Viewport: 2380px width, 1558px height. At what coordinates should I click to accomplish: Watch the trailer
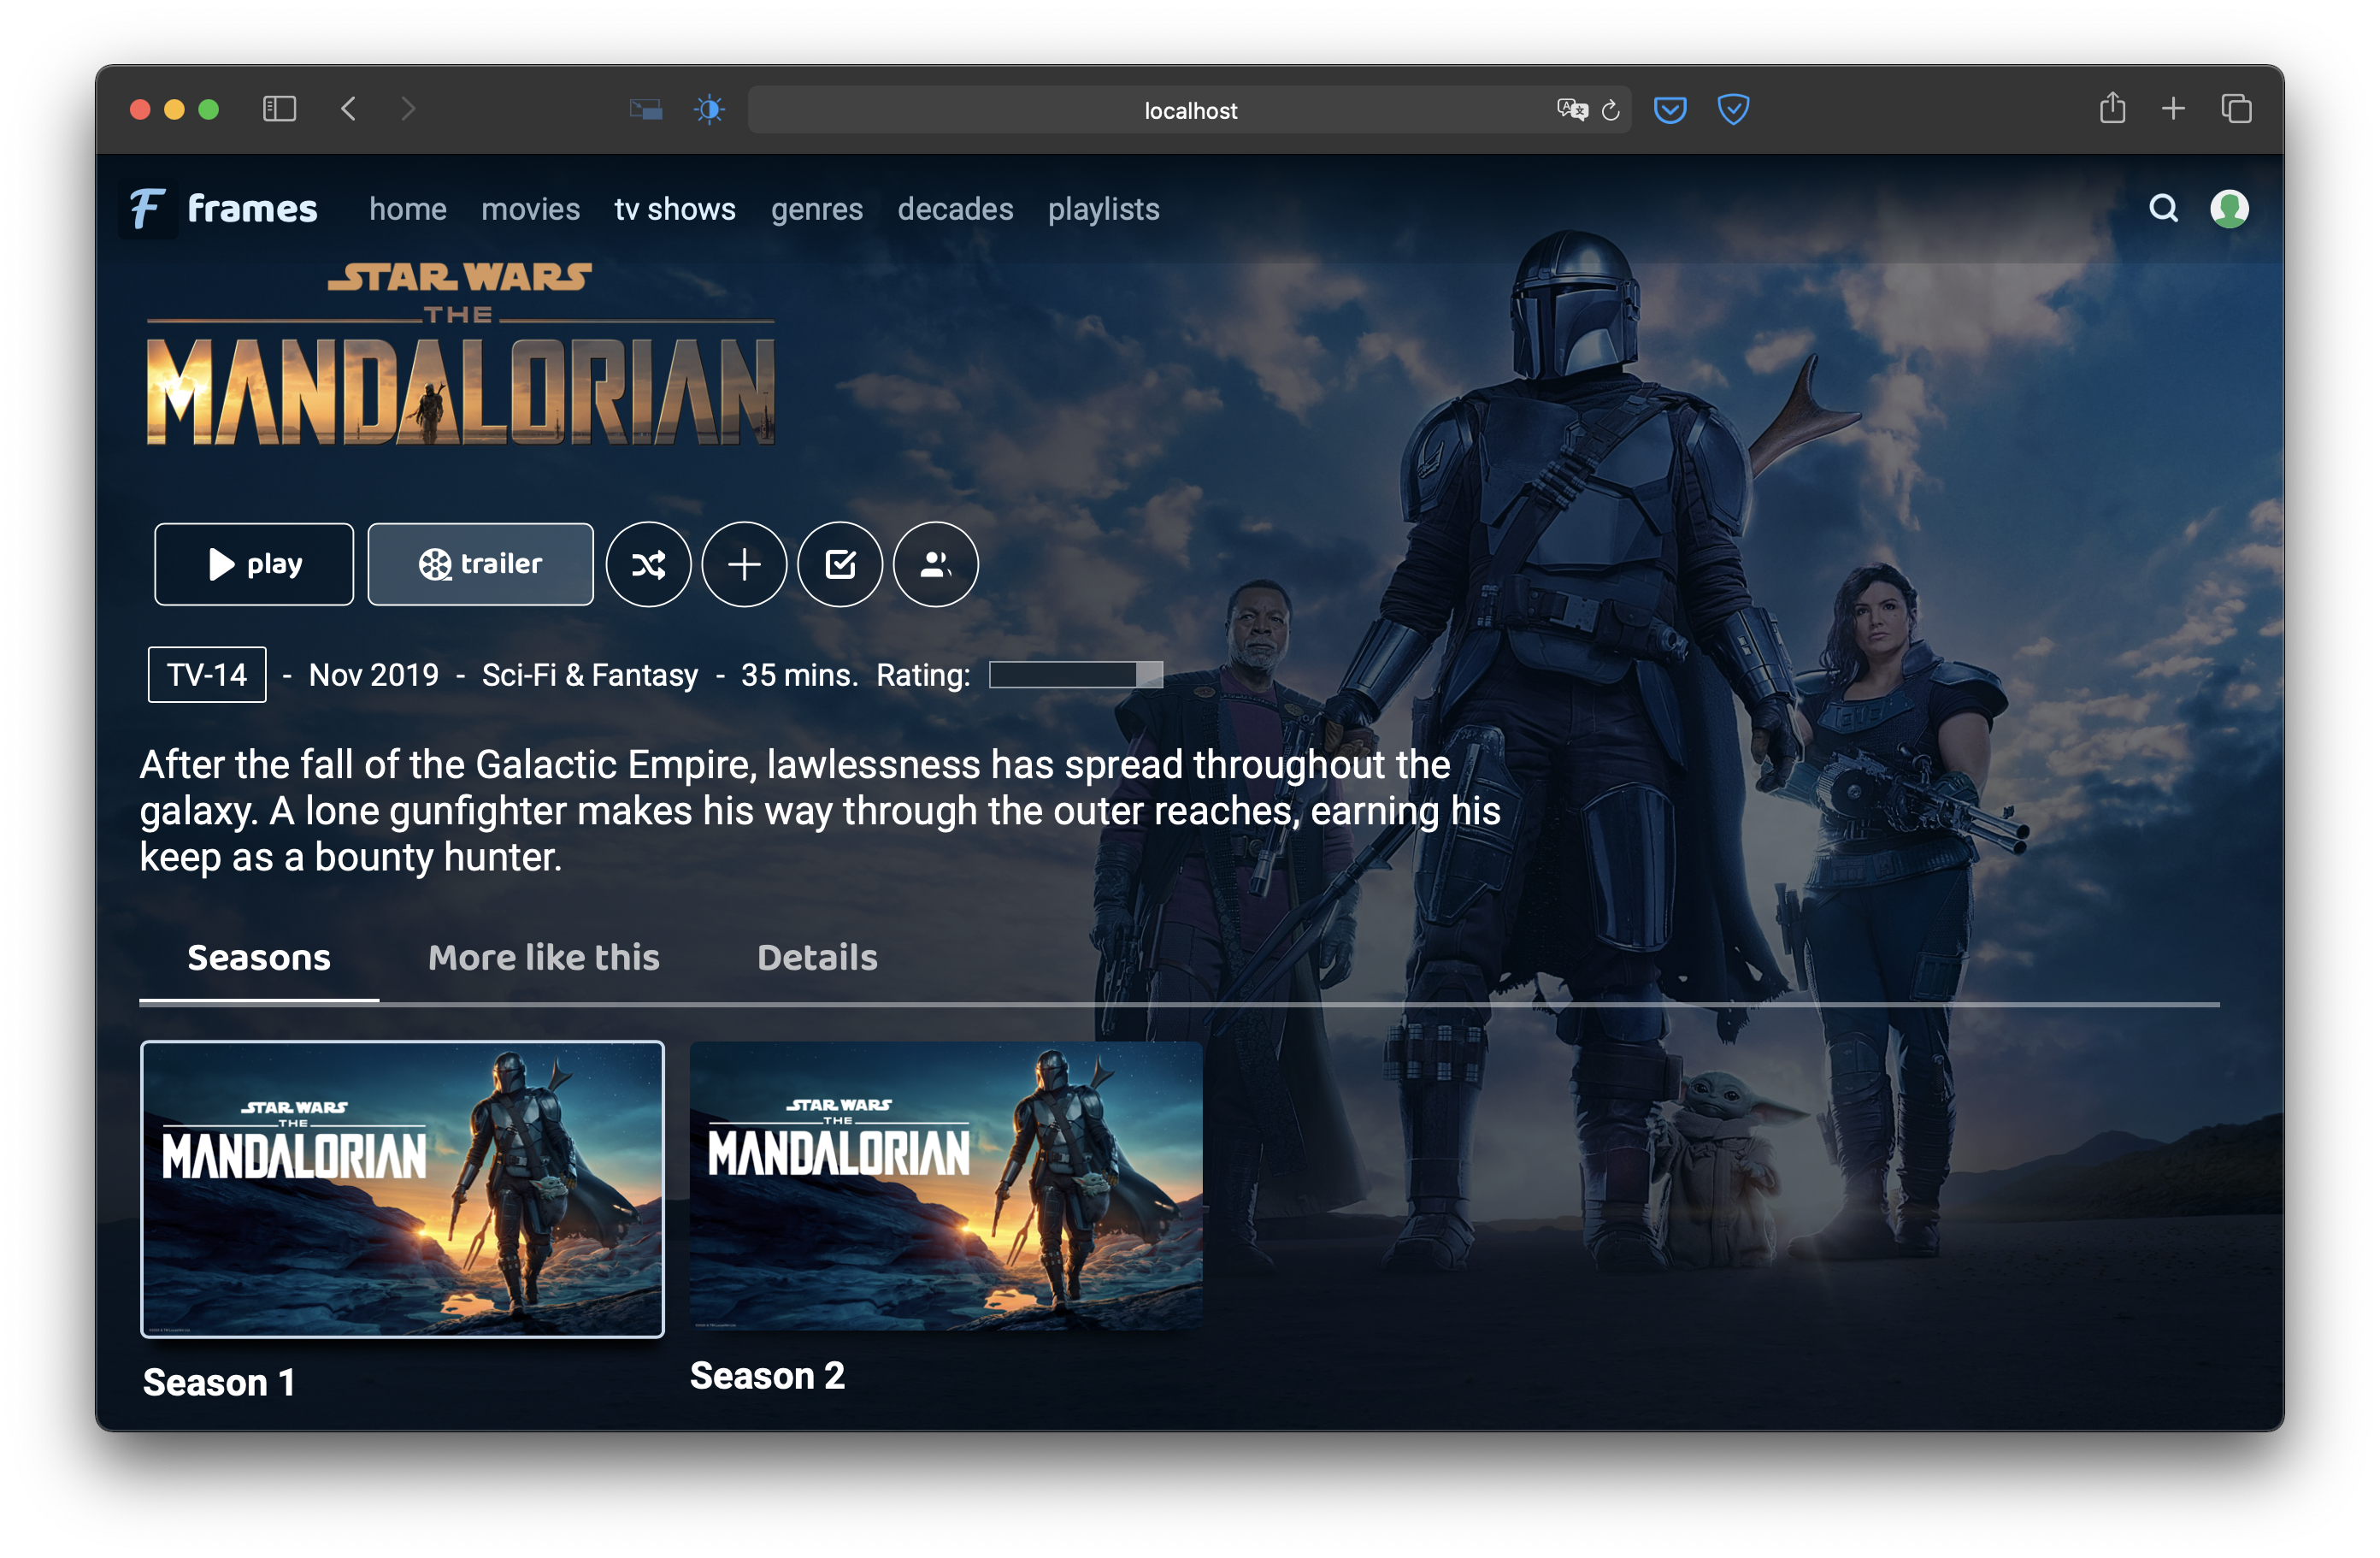[x=480, y=565]
